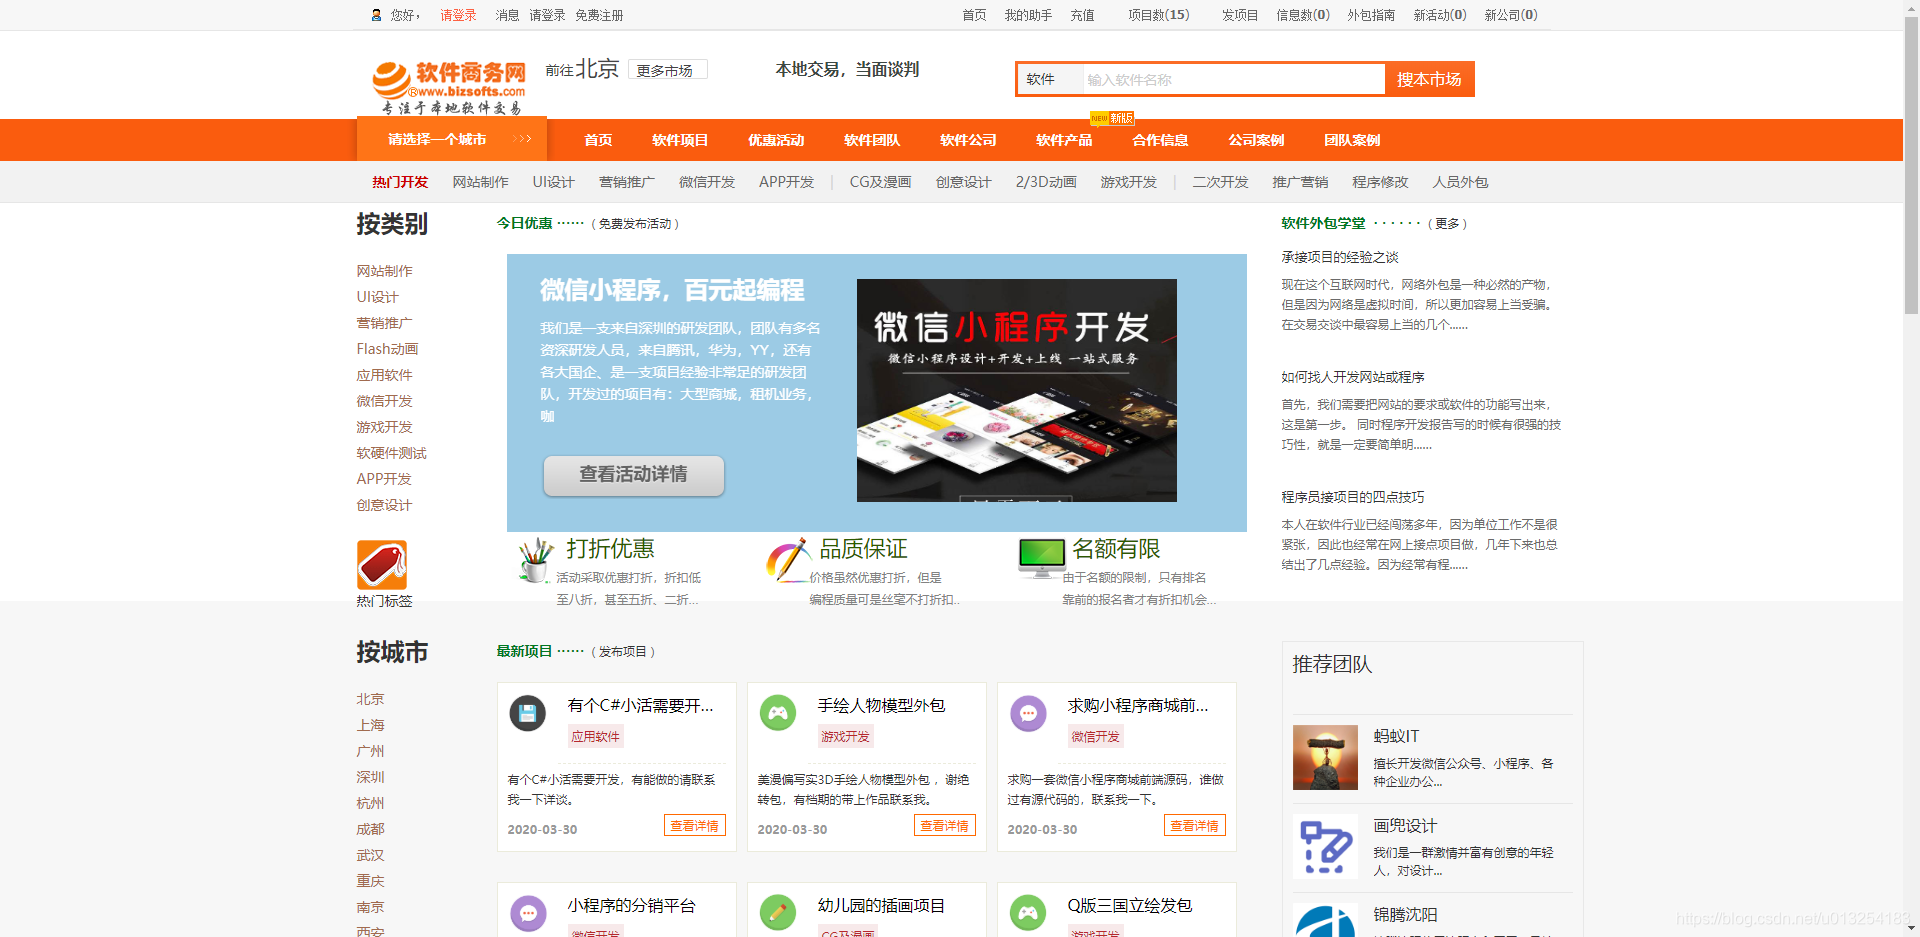
Task: Open the 软件公司 navigation tab
Action: point(968,140)
